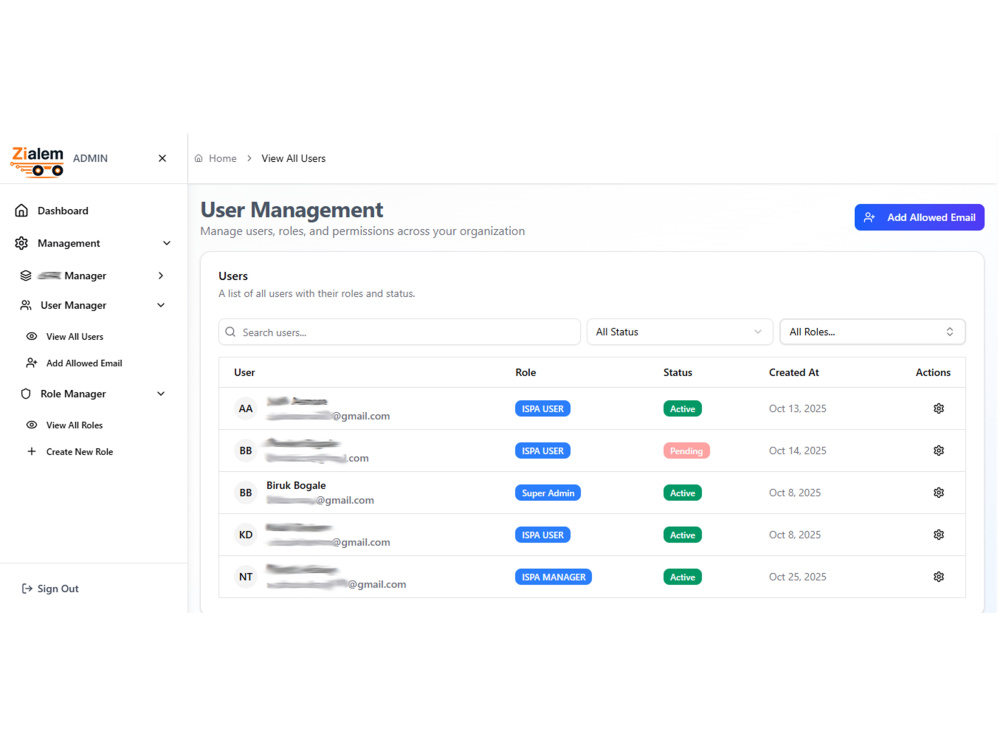Click the Created At column header
Image resolution: width=1000 pixels, height=750 pixels.
[x=793, y=372]
